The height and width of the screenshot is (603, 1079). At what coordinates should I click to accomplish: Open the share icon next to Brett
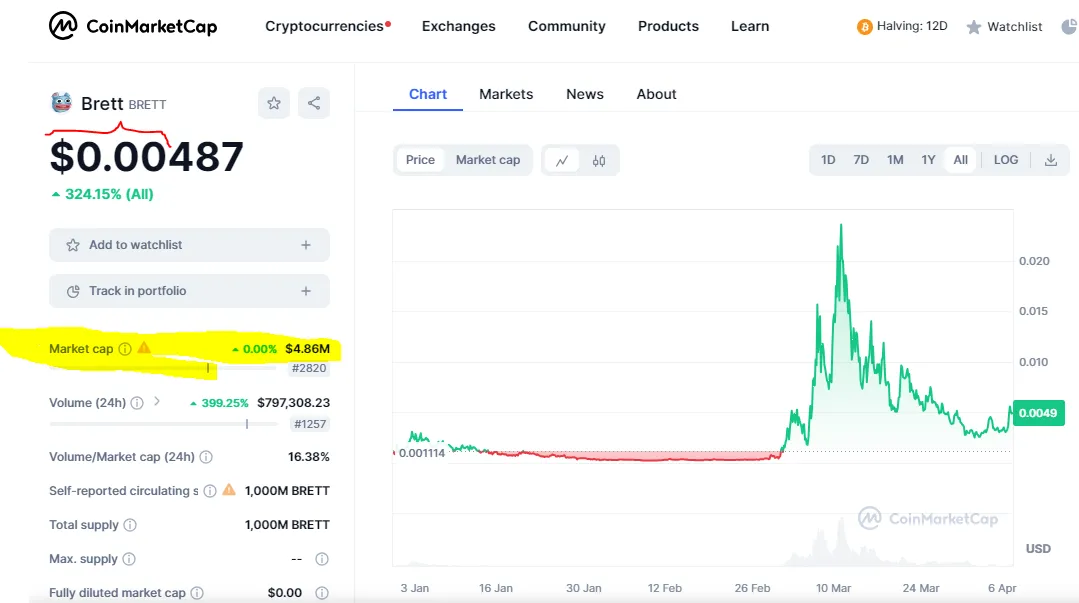click(314, 103)
